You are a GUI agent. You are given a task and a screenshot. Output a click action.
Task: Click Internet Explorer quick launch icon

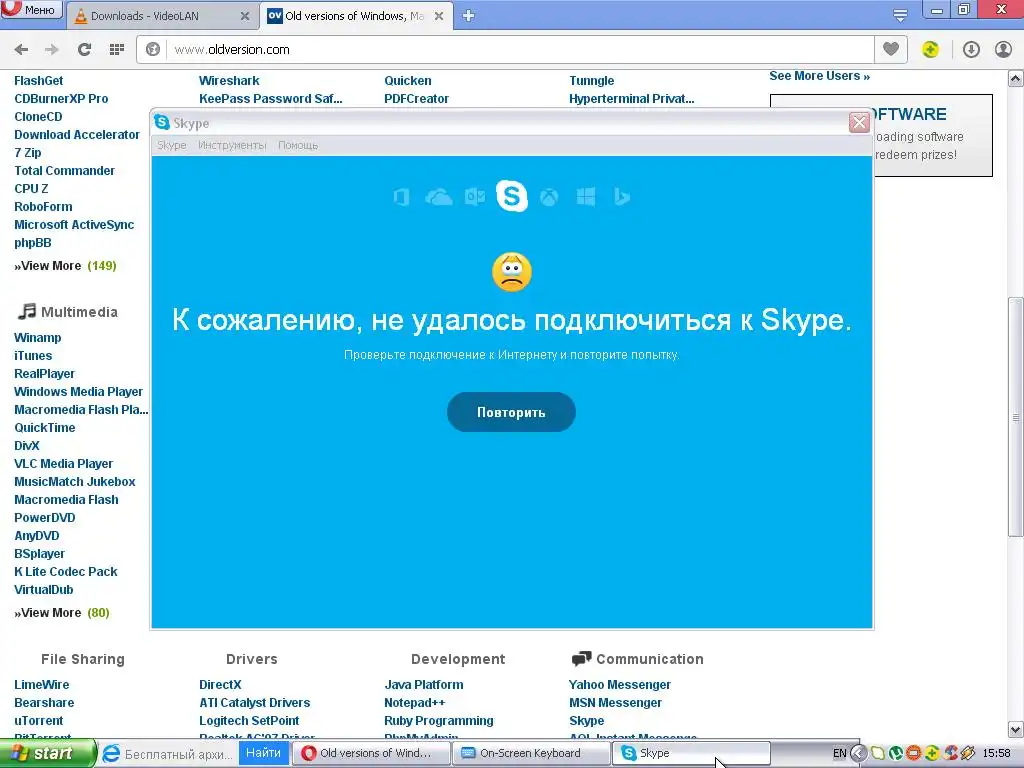click(x=112, y=754)
